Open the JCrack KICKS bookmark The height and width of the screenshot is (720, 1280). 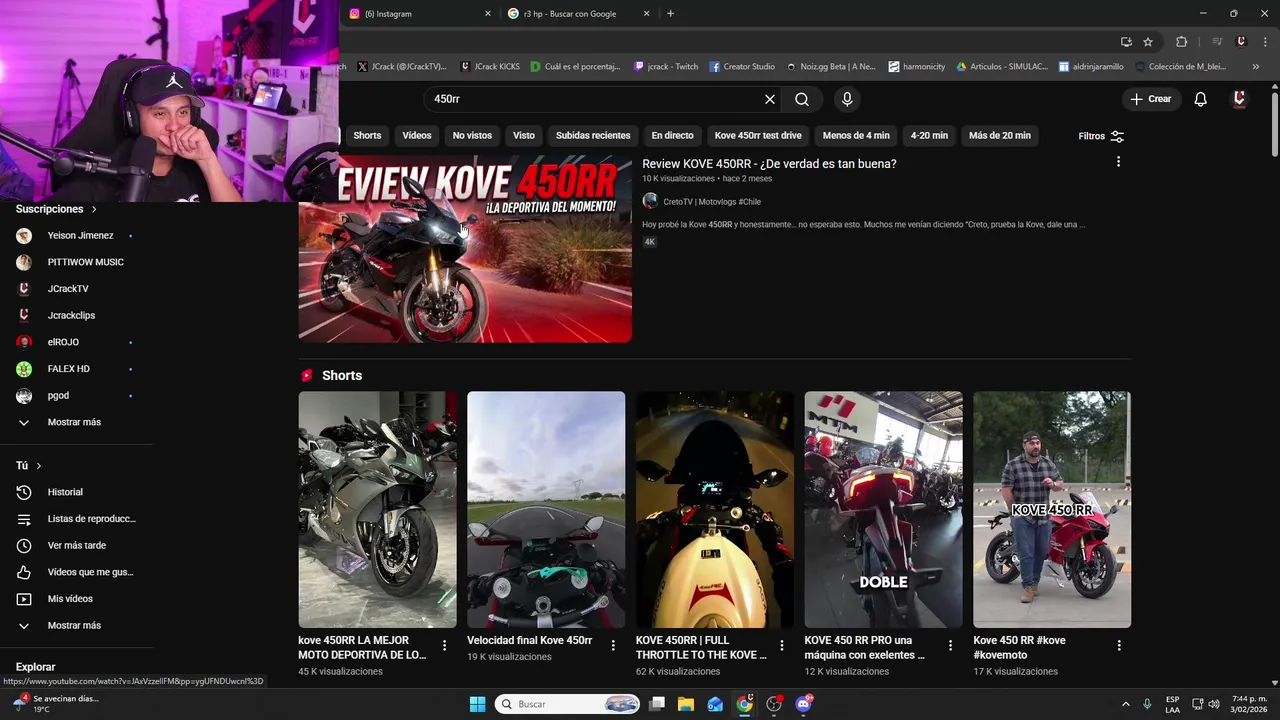coord(490,67)
